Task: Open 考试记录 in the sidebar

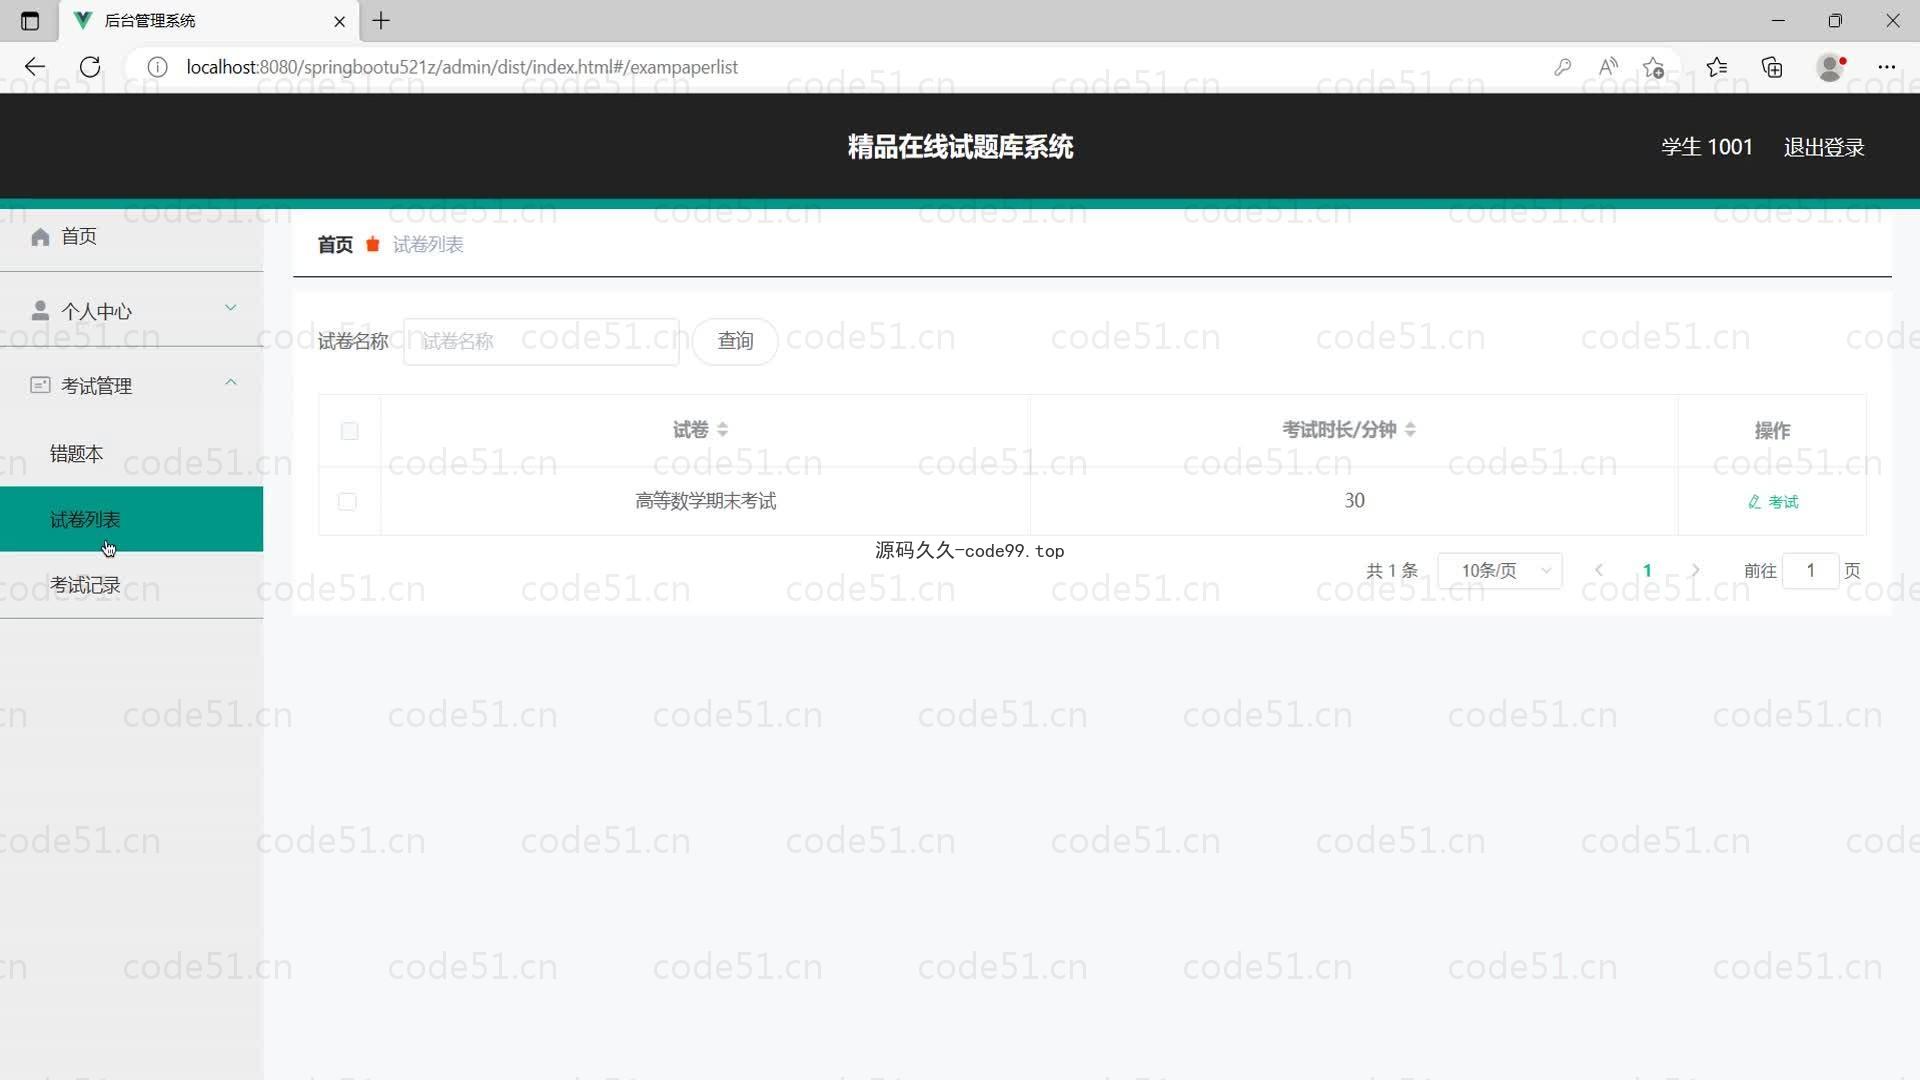Action: (131, 585)
